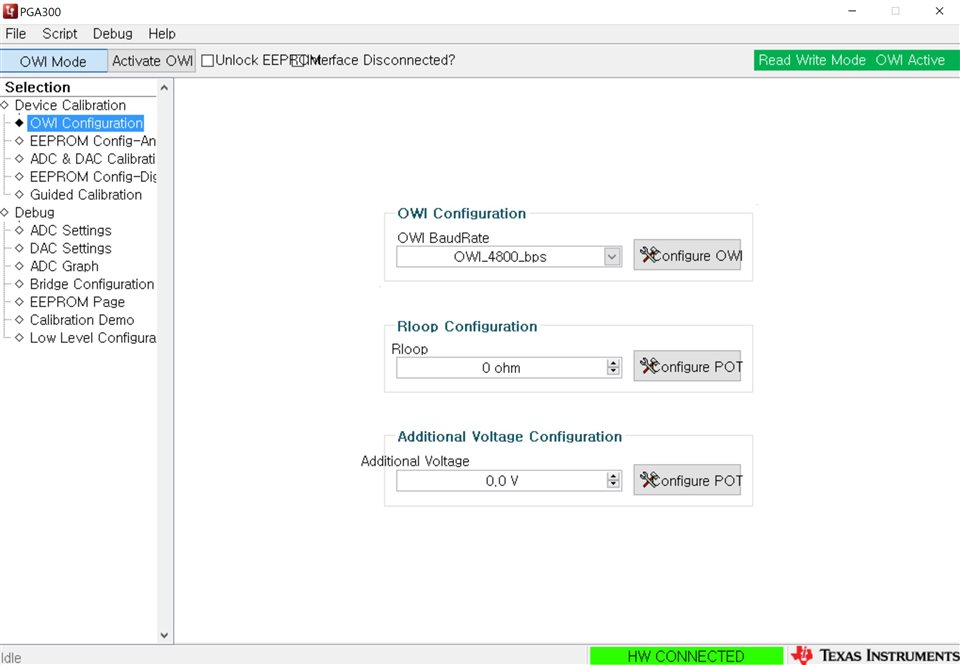Click diamond bullet beside EEPROM Page

point(19,301)
